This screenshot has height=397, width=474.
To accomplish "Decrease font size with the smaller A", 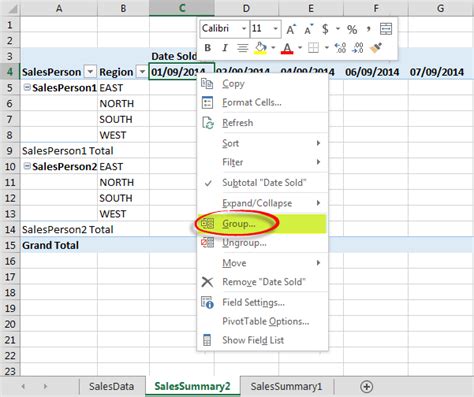I will 309,29.
